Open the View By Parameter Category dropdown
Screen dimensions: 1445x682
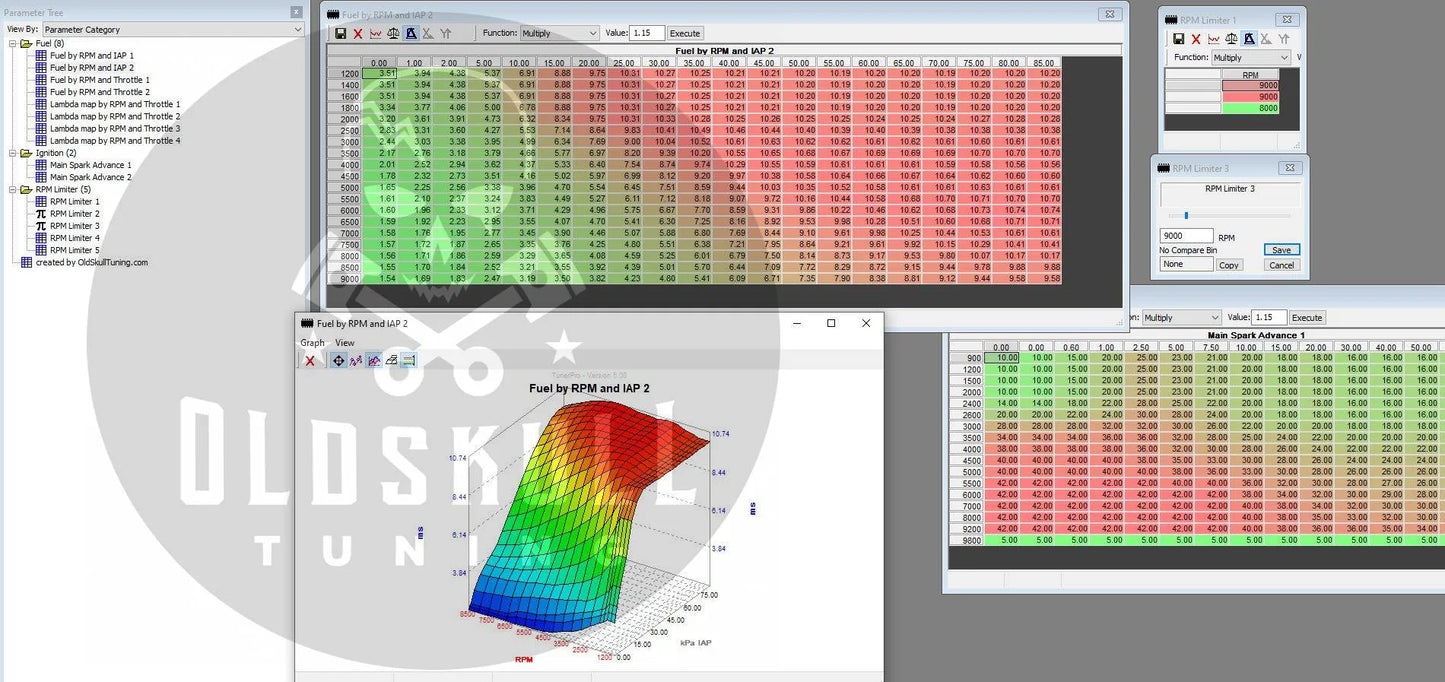(172, 30)
